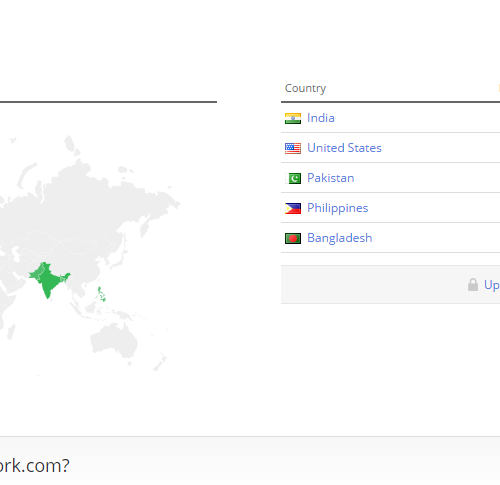The height and width of the screenshot is (485, 500).
Task: Click the partially visible Upgrade link
Action: click(x=492, y=285)
